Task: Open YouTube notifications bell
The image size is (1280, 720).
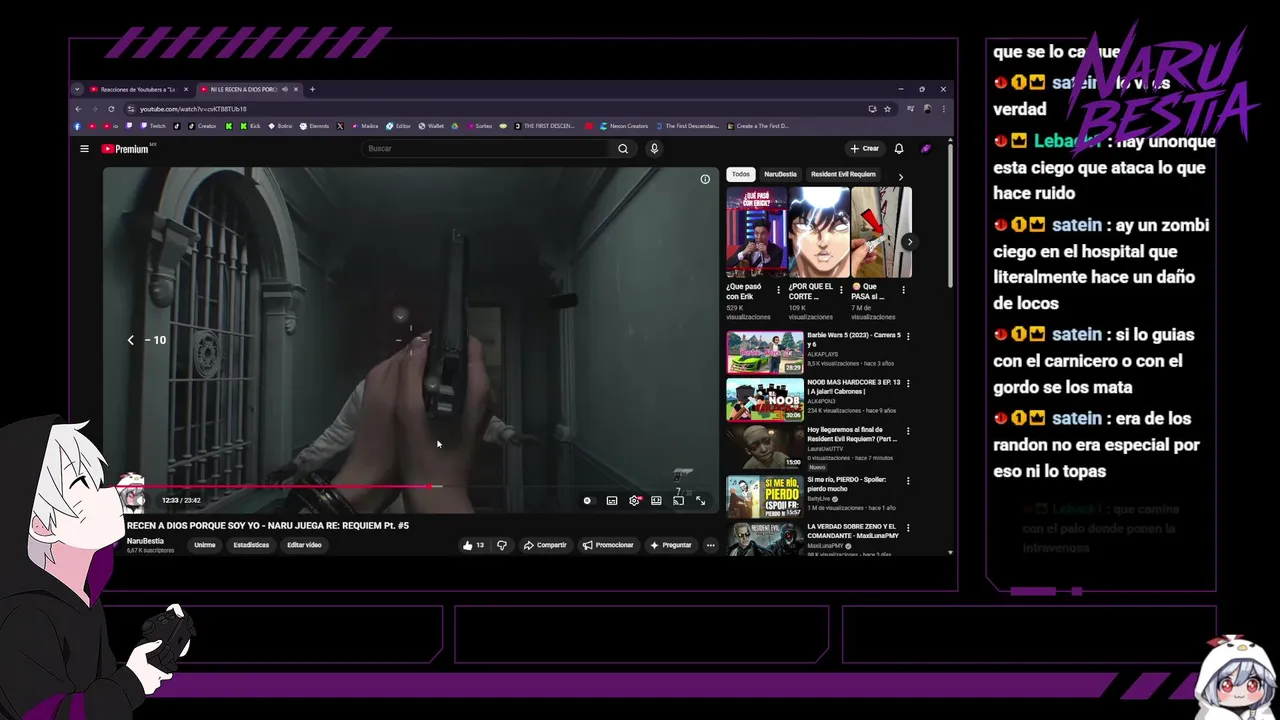Action: (899, 148)
